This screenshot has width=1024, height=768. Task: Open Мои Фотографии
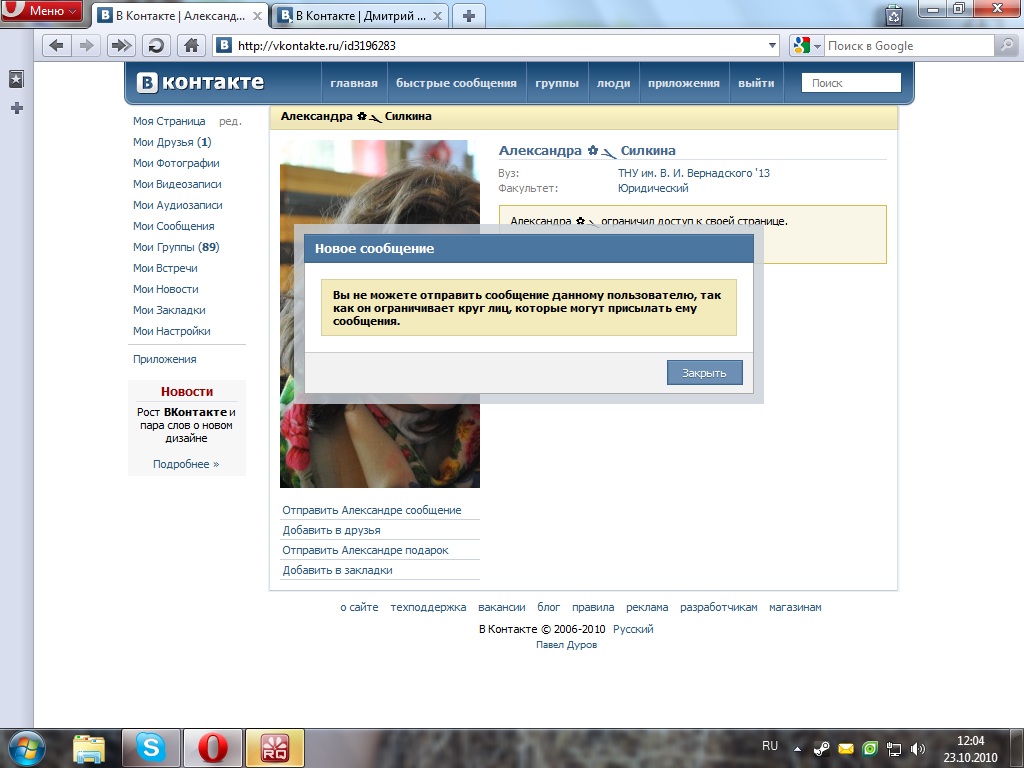pyautogui.click(x=176, y=163)
